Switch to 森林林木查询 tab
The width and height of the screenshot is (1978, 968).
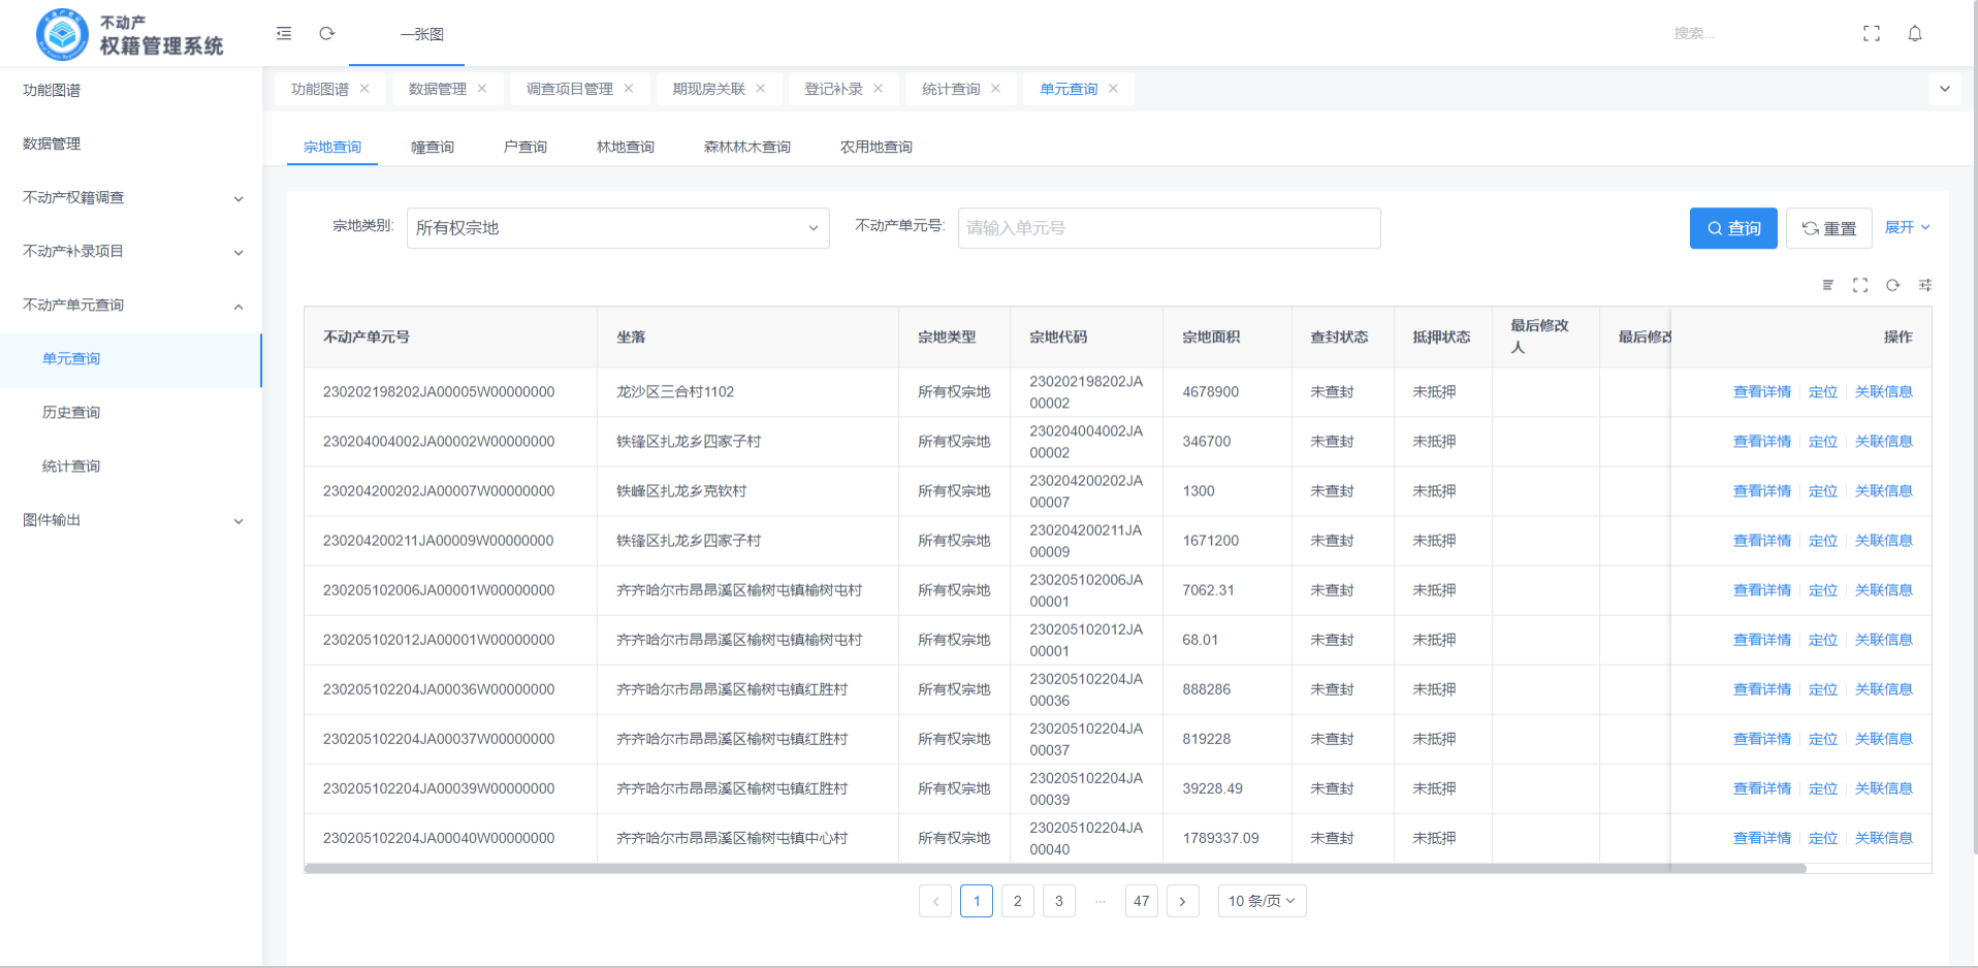tap(747, 147)
